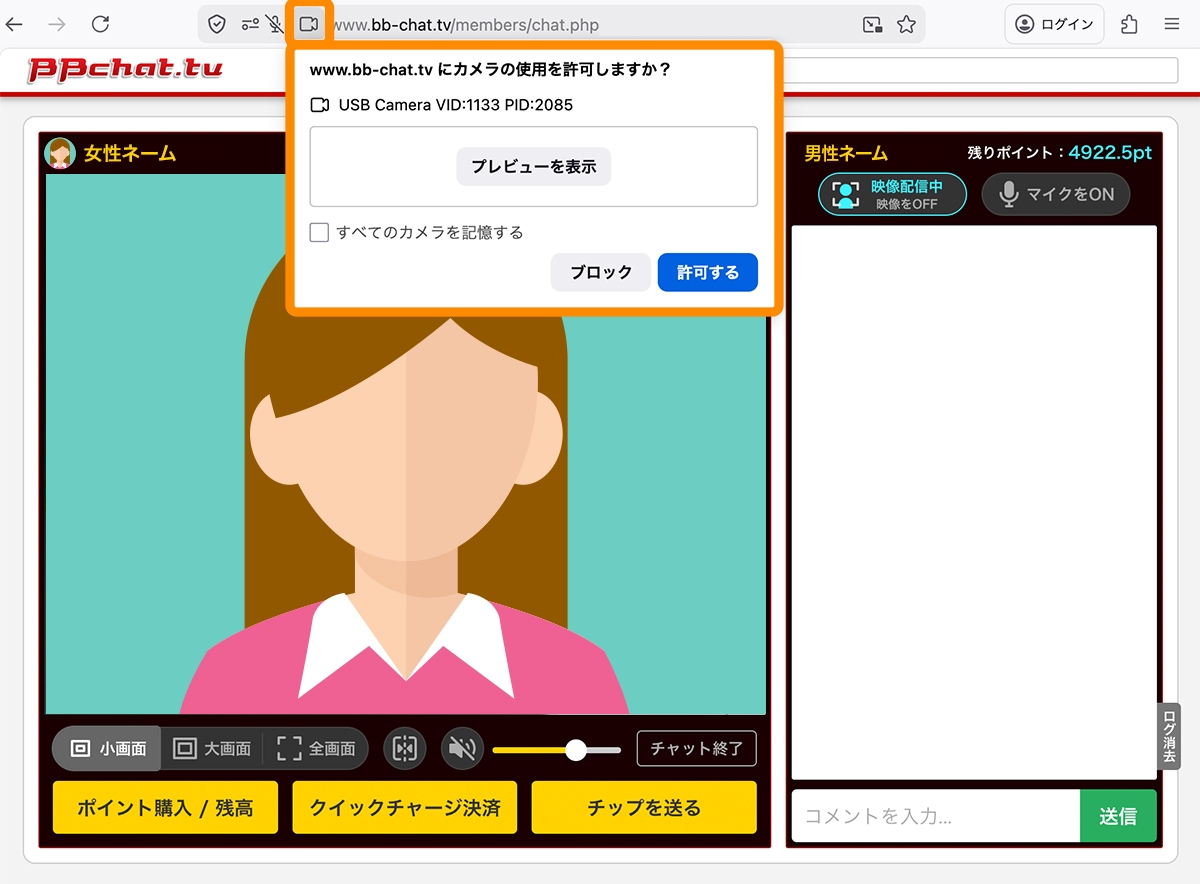Click the mirror video flip icon

[x=404, y=748]
